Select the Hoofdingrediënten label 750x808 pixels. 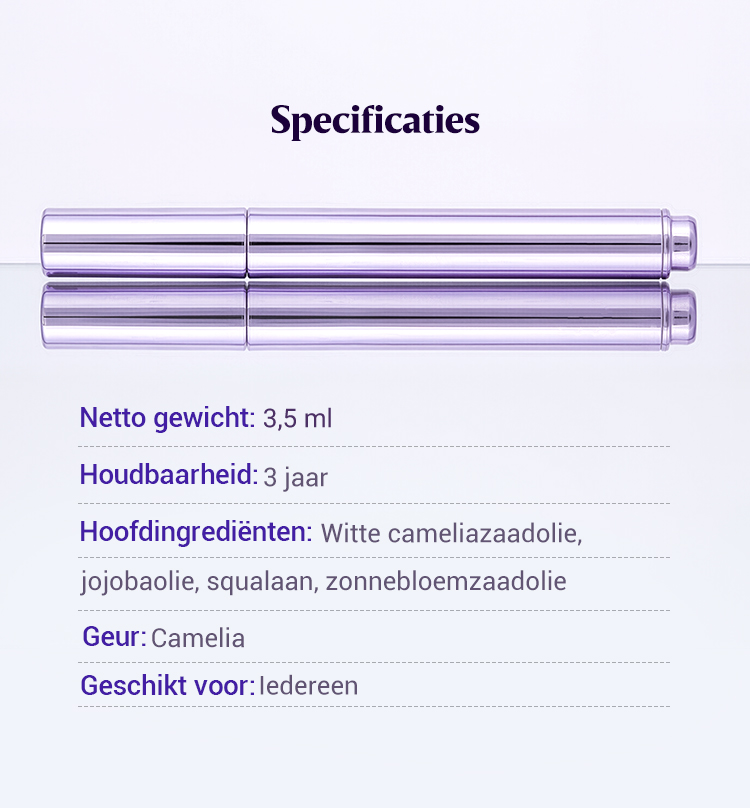[196, 532]
